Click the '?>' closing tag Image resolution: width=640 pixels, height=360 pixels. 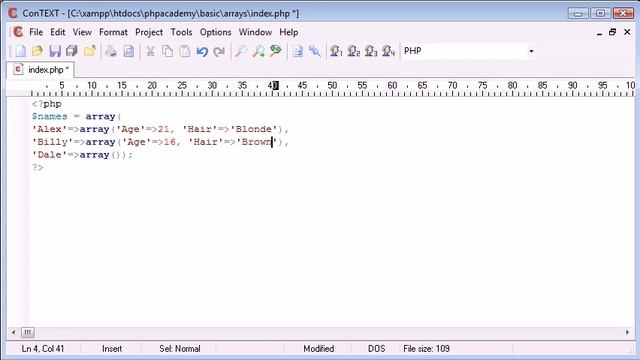pos(38,167)
